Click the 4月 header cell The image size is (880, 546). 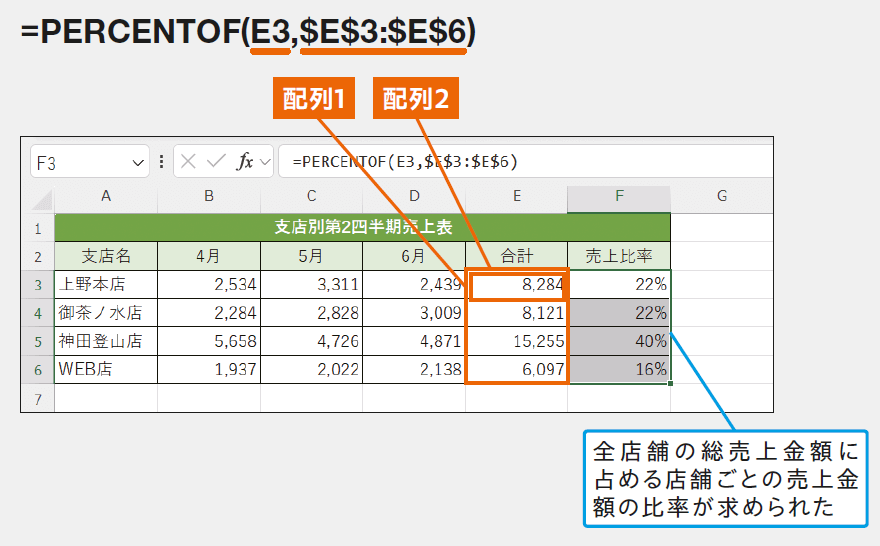click(209, 256)
